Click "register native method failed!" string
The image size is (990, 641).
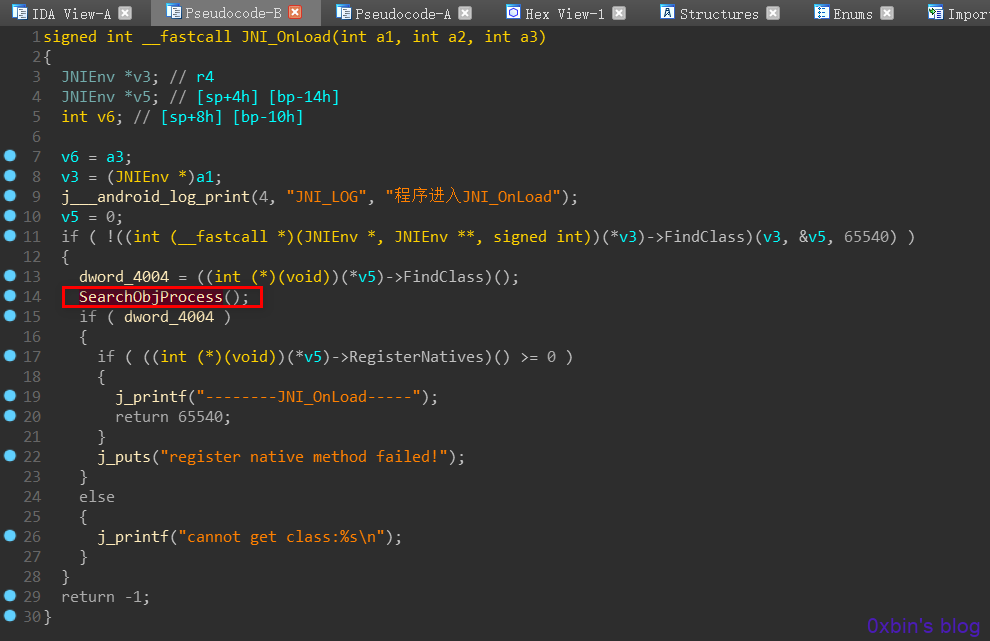(304, 457)
